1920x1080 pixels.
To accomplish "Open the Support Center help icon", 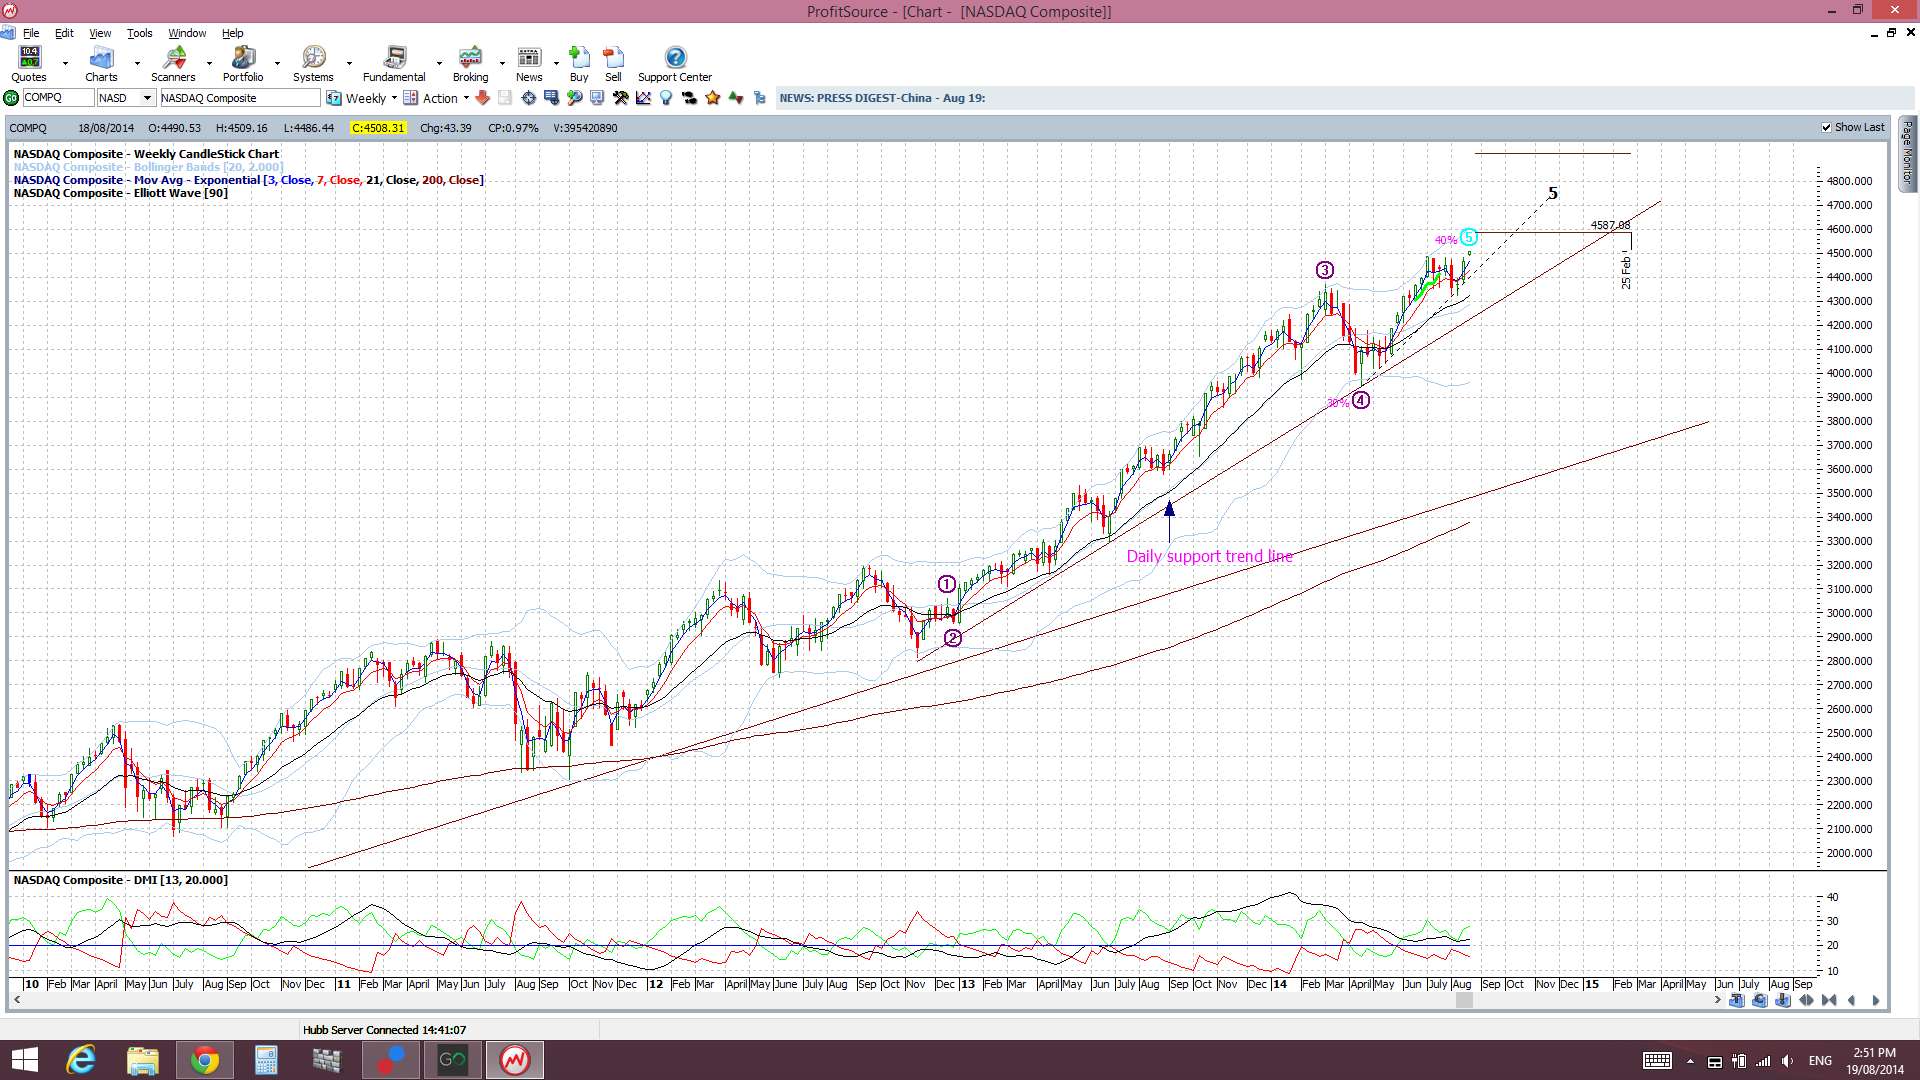I will (x=675, y=64).
